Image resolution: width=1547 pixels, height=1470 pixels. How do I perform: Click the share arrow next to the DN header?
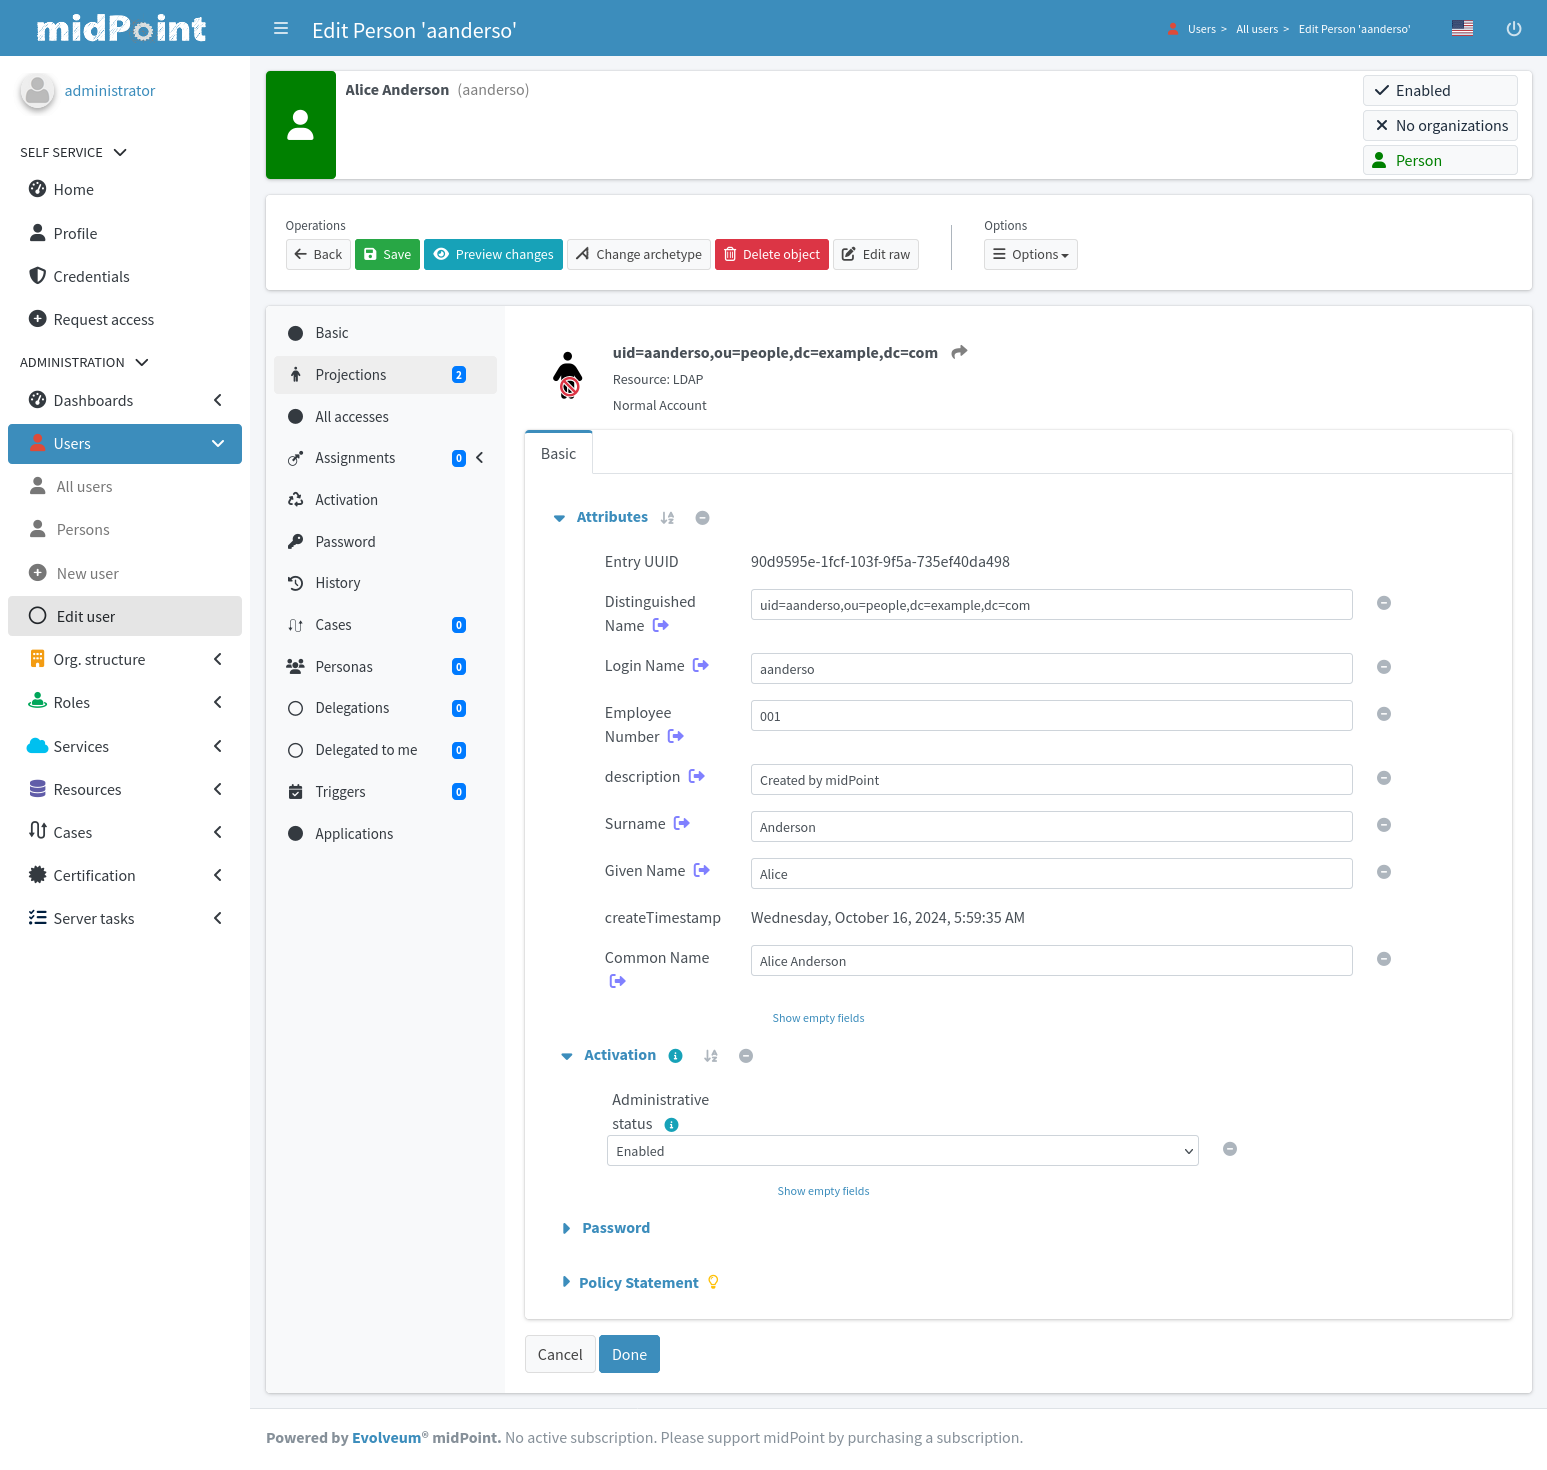[958, 352]
